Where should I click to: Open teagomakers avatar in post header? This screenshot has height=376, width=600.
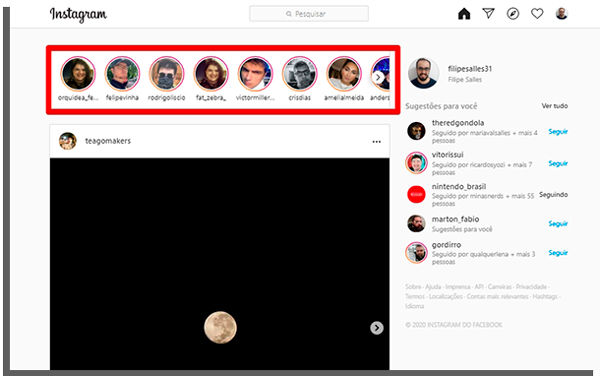coord(68,141)
